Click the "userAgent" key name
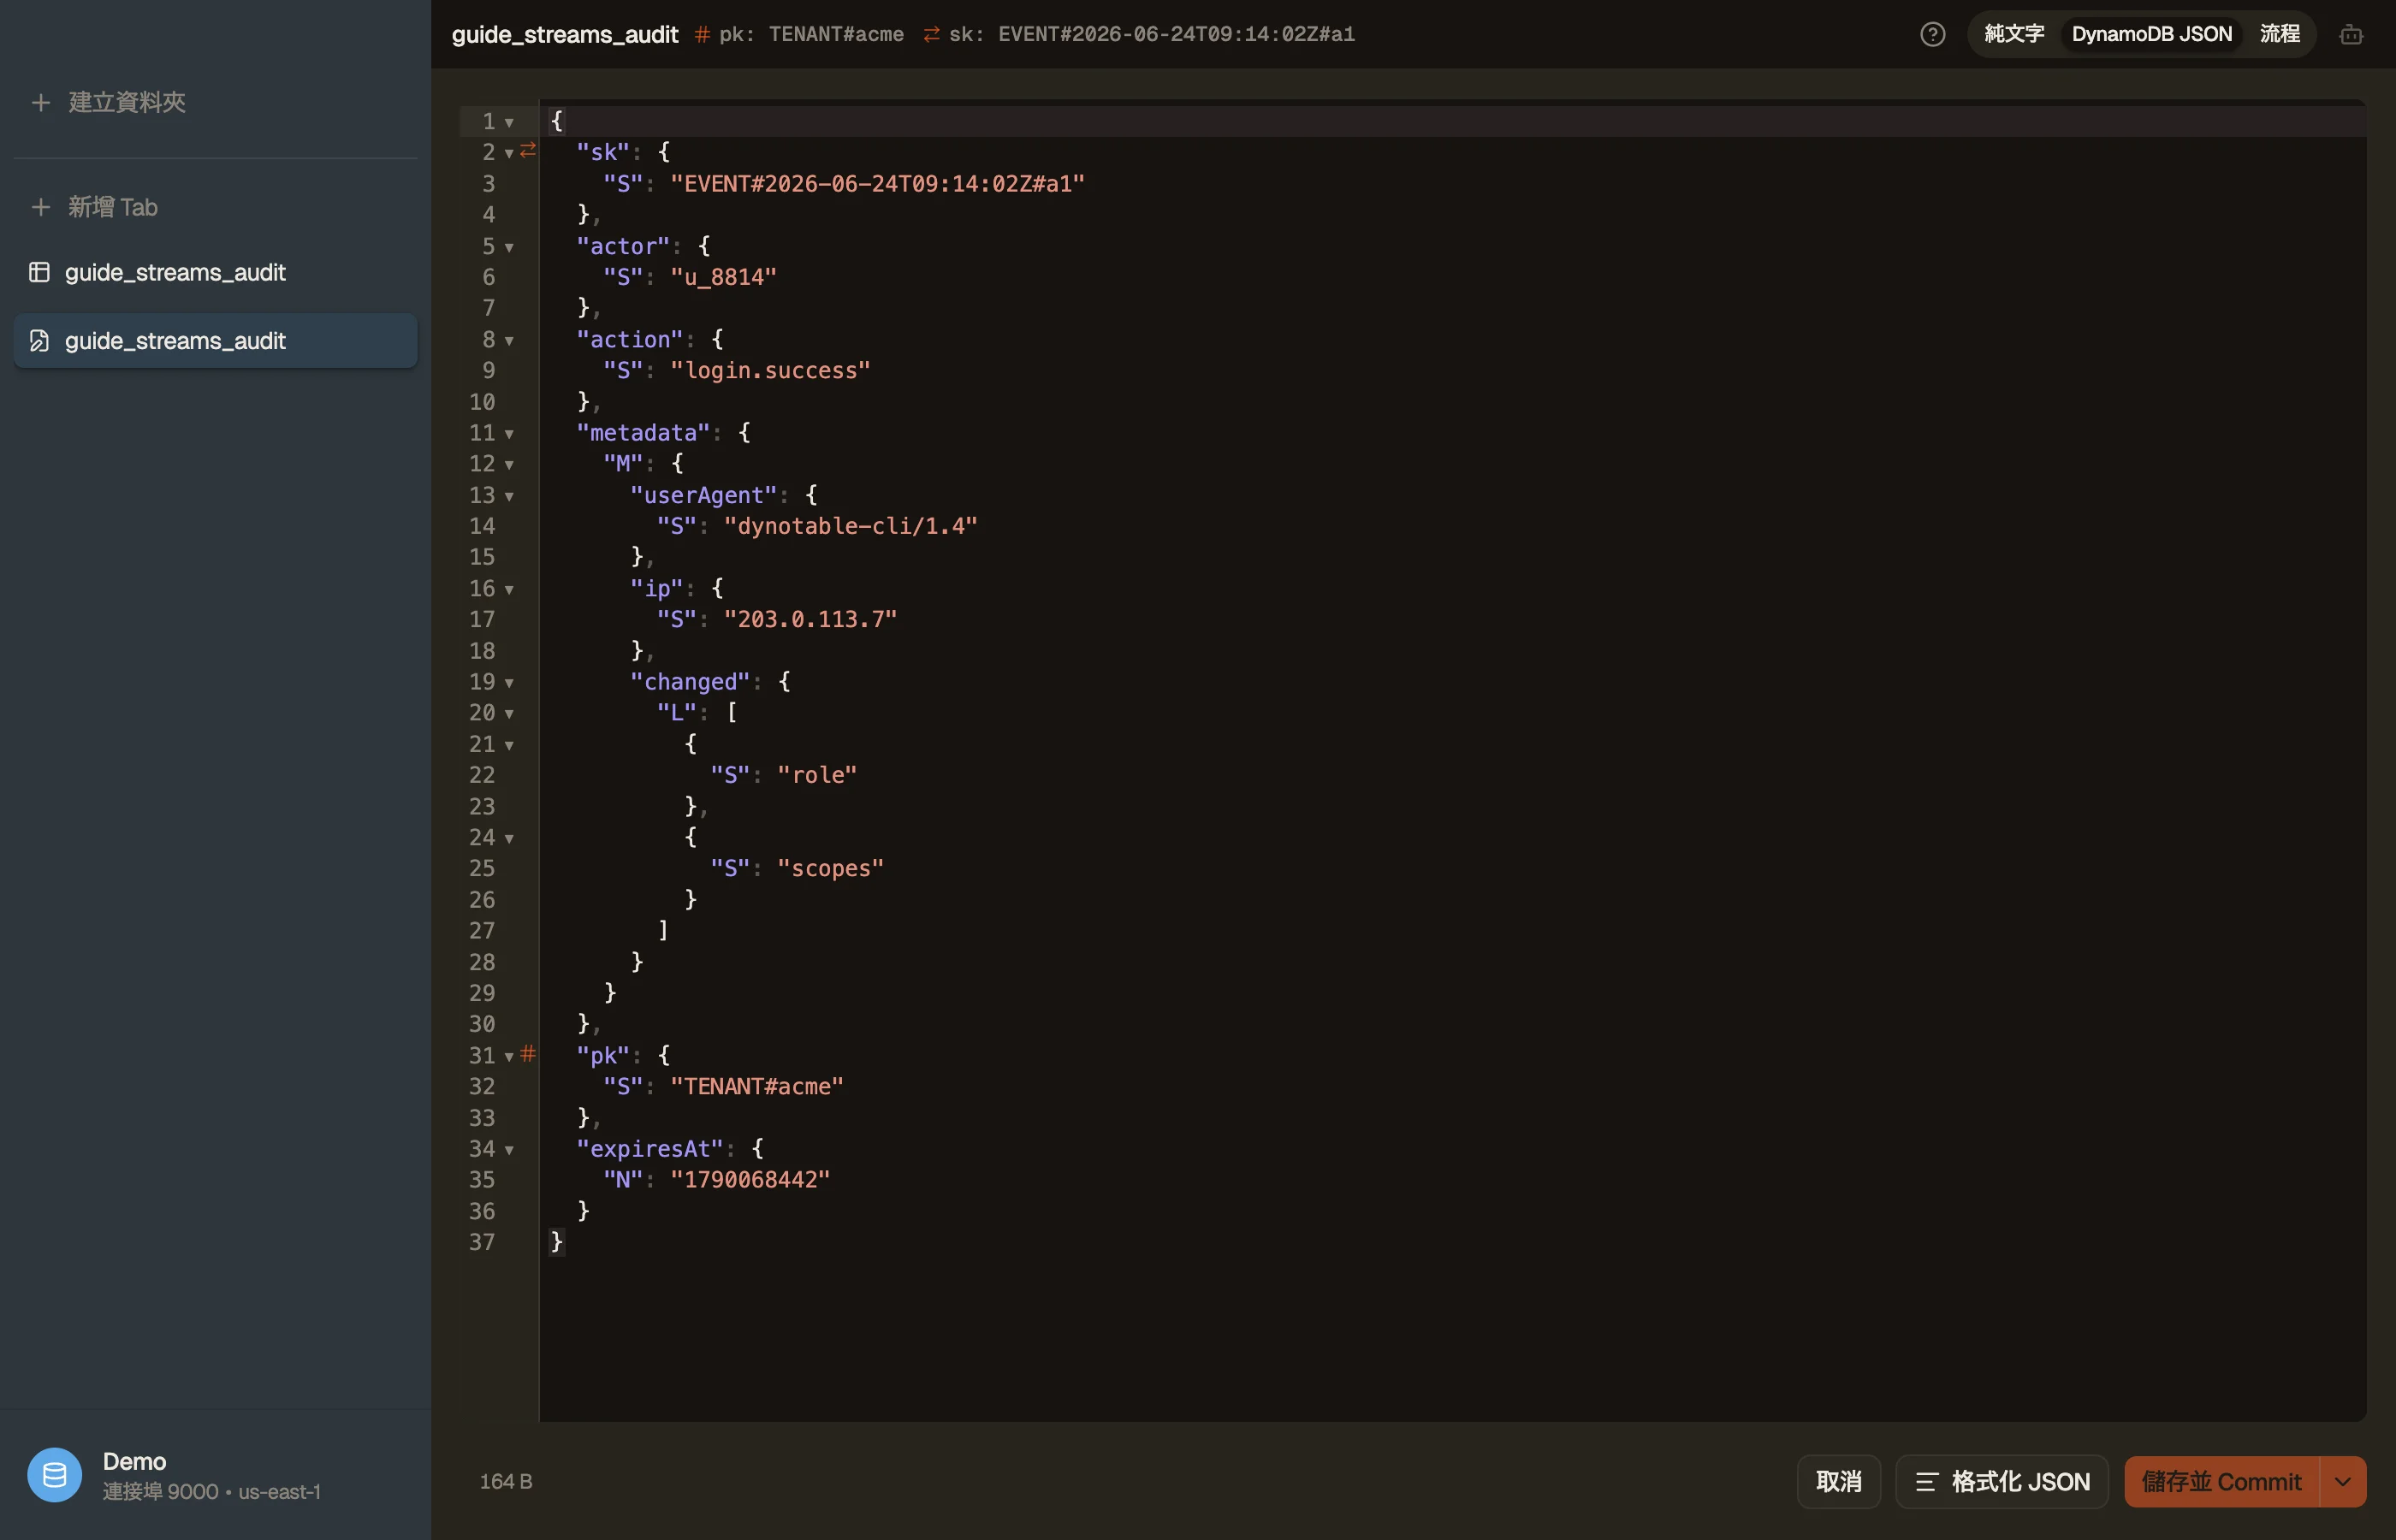The image size is (2396, 1540). point(703,495)
